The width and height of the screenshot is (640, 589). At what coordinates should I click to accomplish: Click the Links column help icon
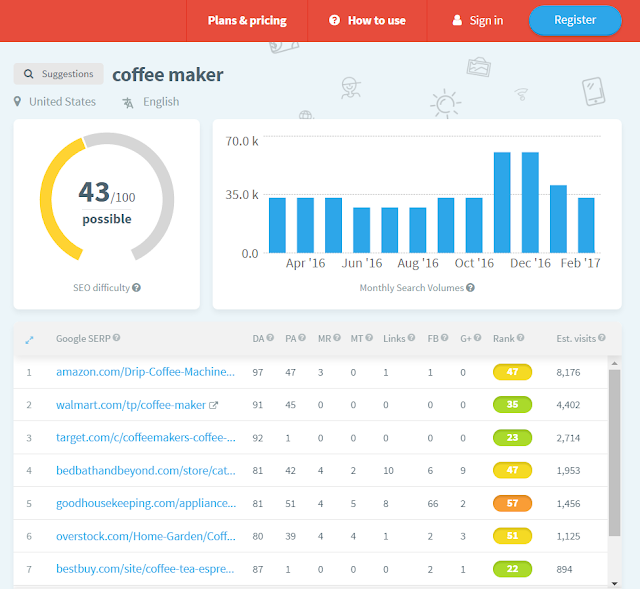coord(411,338)
